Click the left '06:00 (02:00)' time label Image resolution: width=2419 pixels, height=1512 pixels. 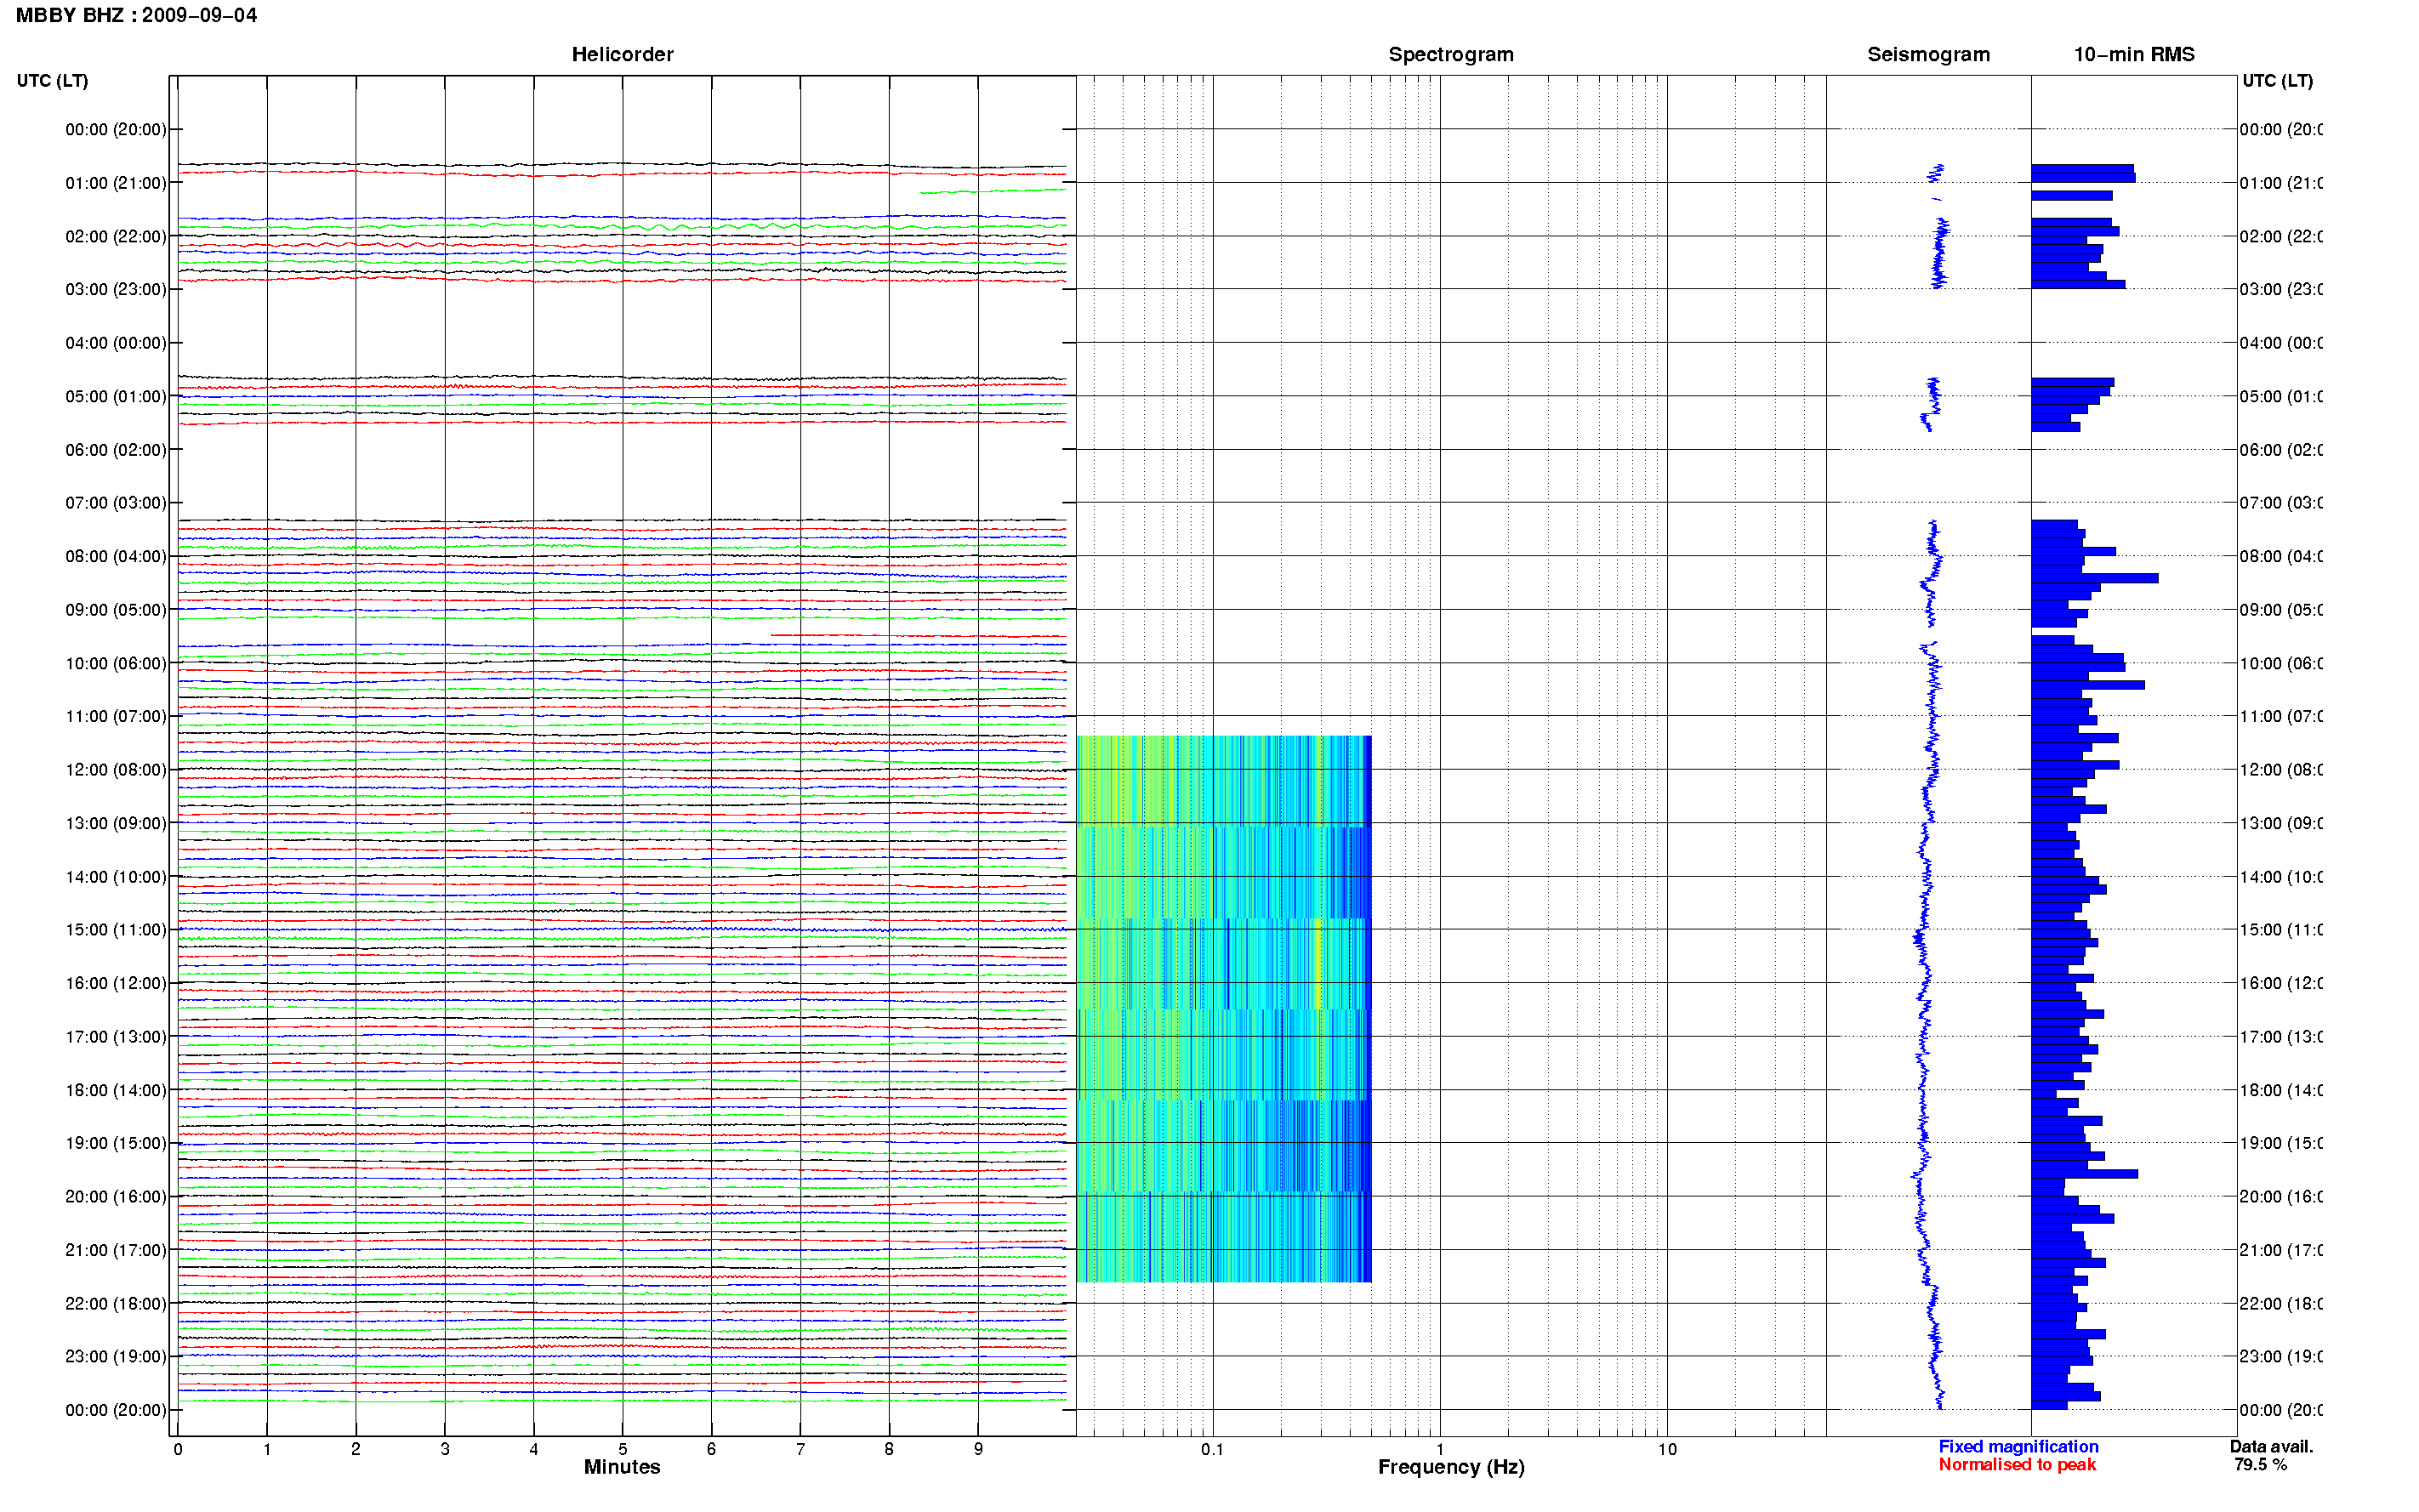pos(116,450)
